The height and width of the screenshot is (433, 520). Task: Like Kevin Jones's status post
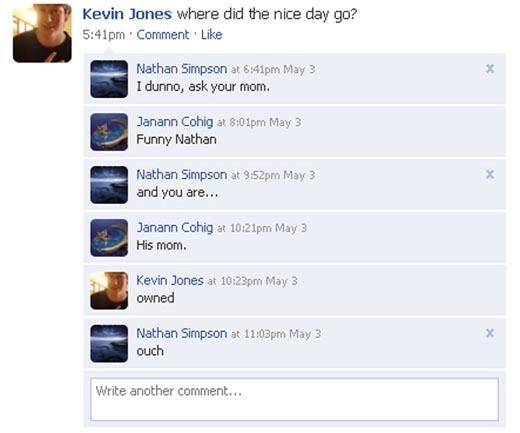click(211, 35)
